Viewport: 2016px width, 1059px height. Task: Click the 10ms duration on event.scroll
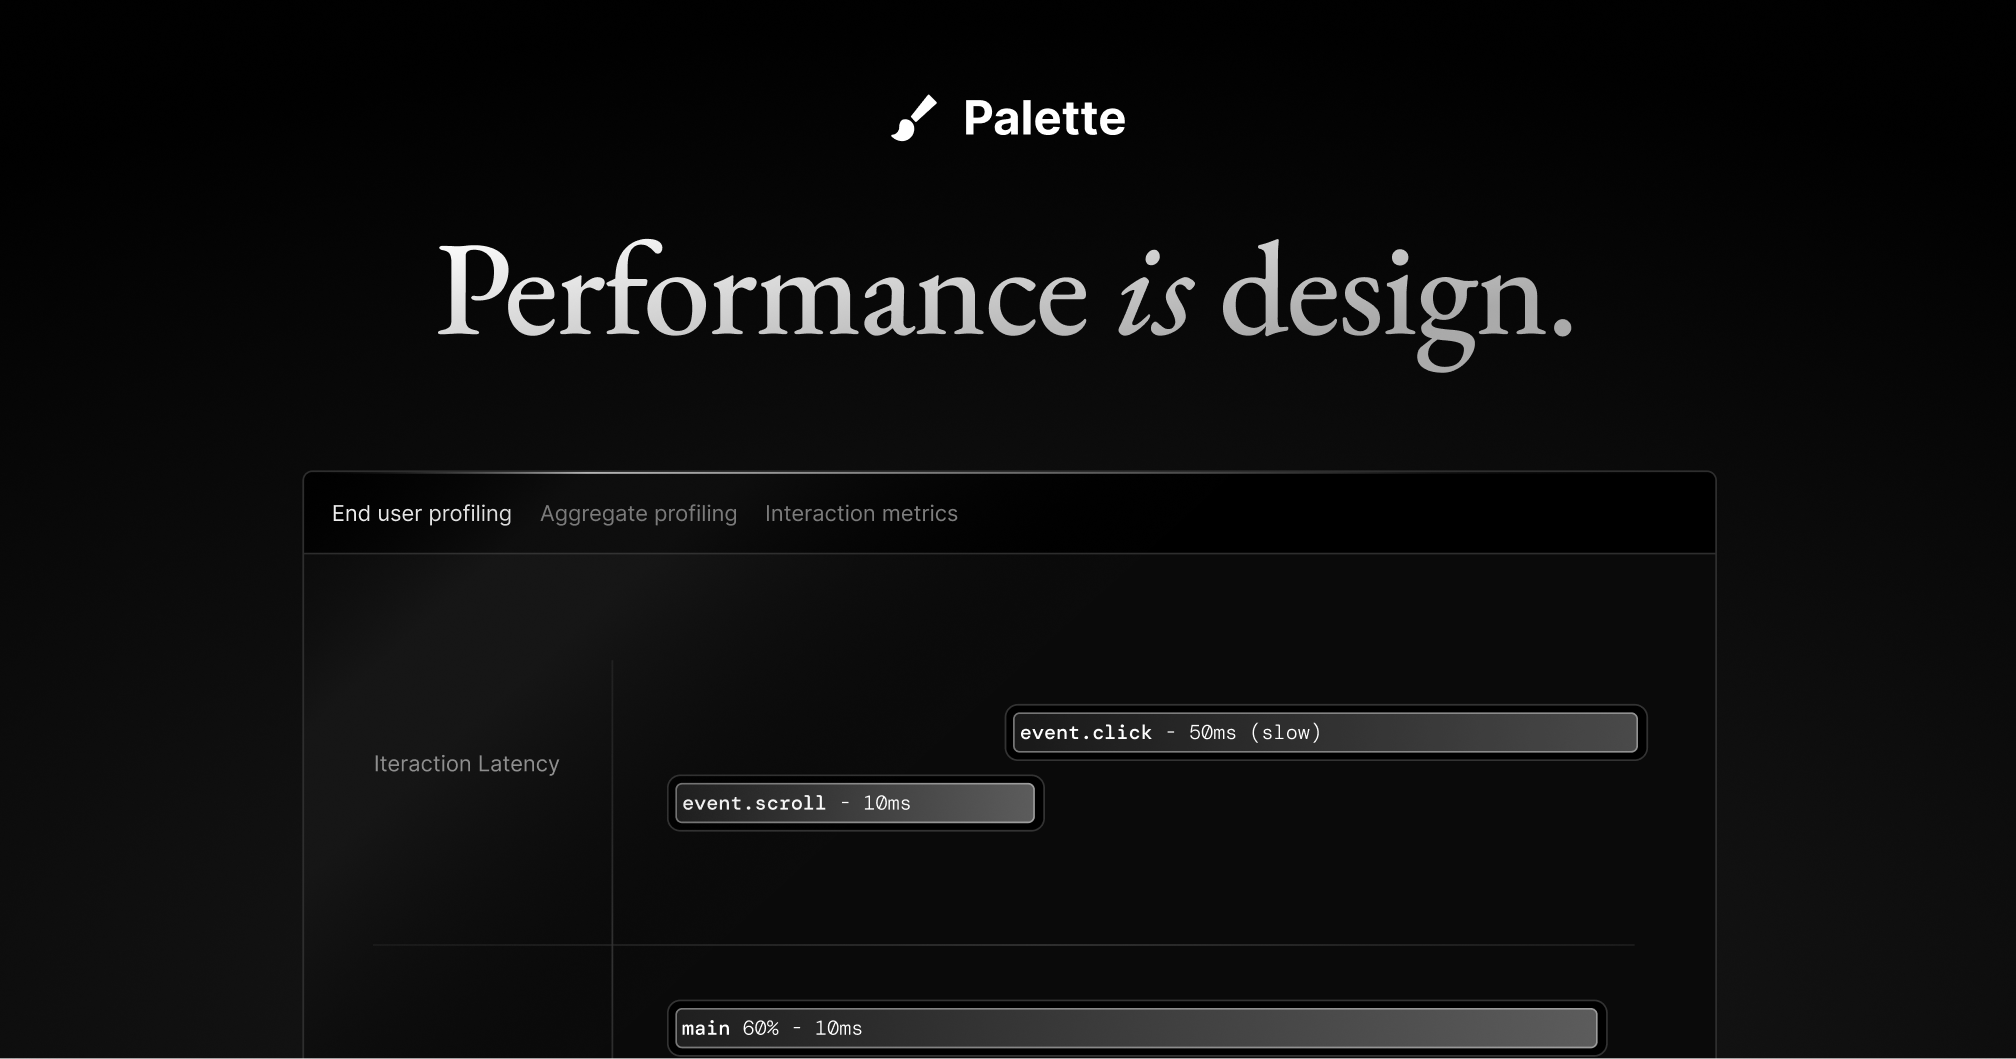click(x=886, y=803)
